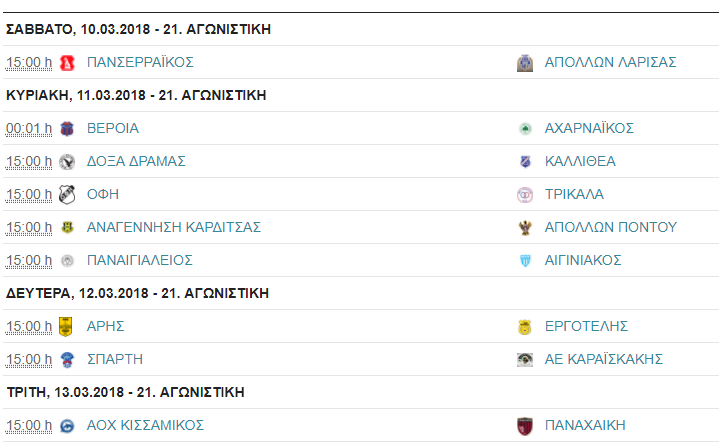Click the ΑΙΓΙΝΙΑΚΟΣ light blue shield crest
Viewport: 719px width, 442px height.
[x=525, y=260]
